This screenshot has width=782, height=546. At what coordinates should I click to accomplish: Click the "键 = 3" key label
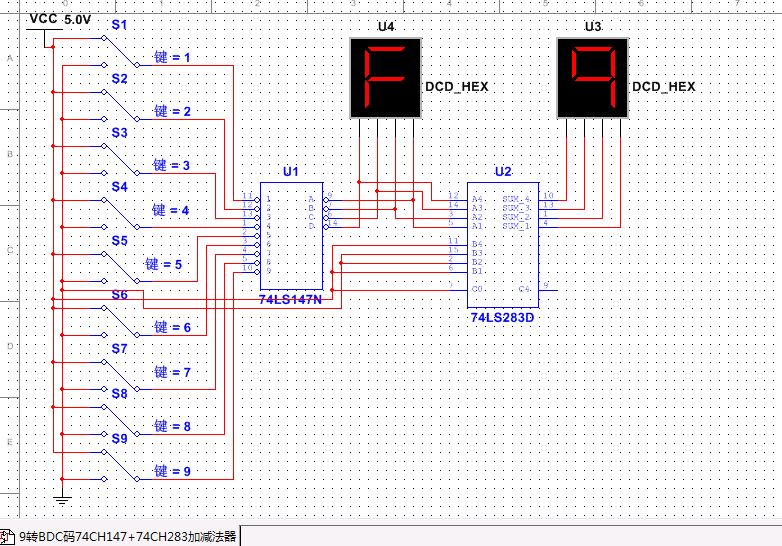pos(171,165)
